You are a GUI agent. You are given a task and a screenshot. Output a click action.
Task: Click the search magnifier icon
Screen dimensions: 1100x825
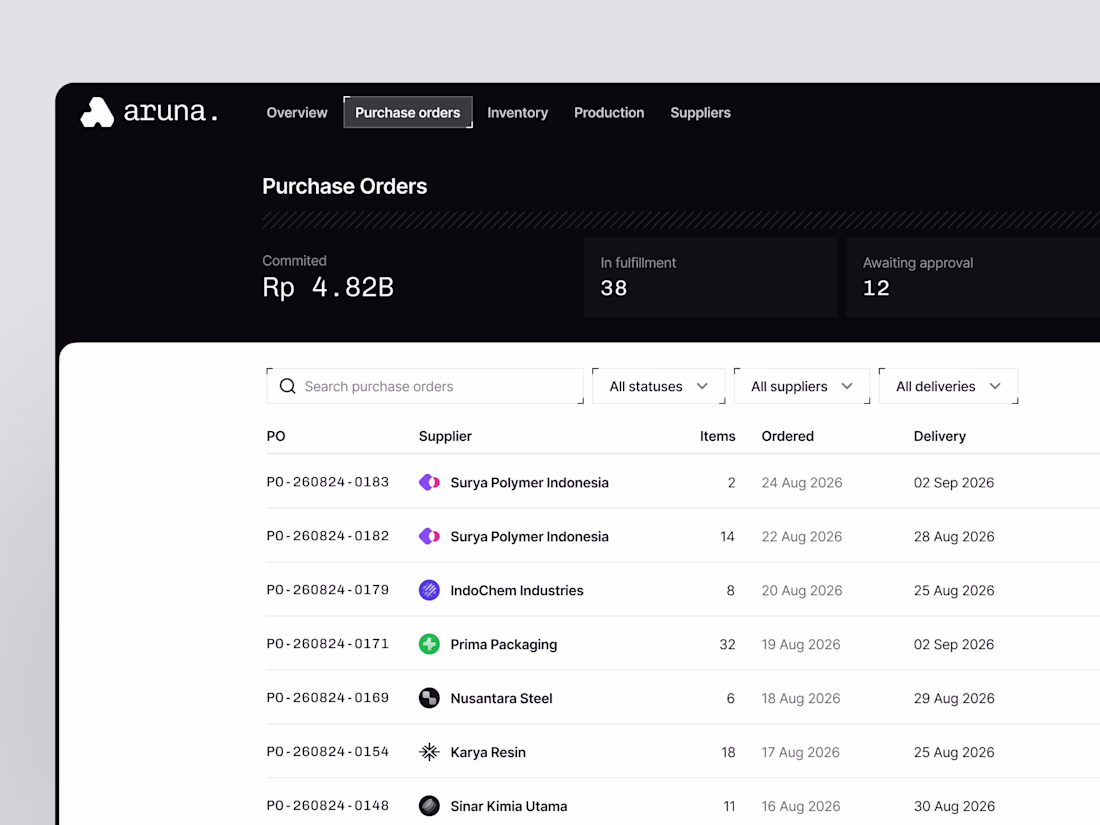coord(288,386)
